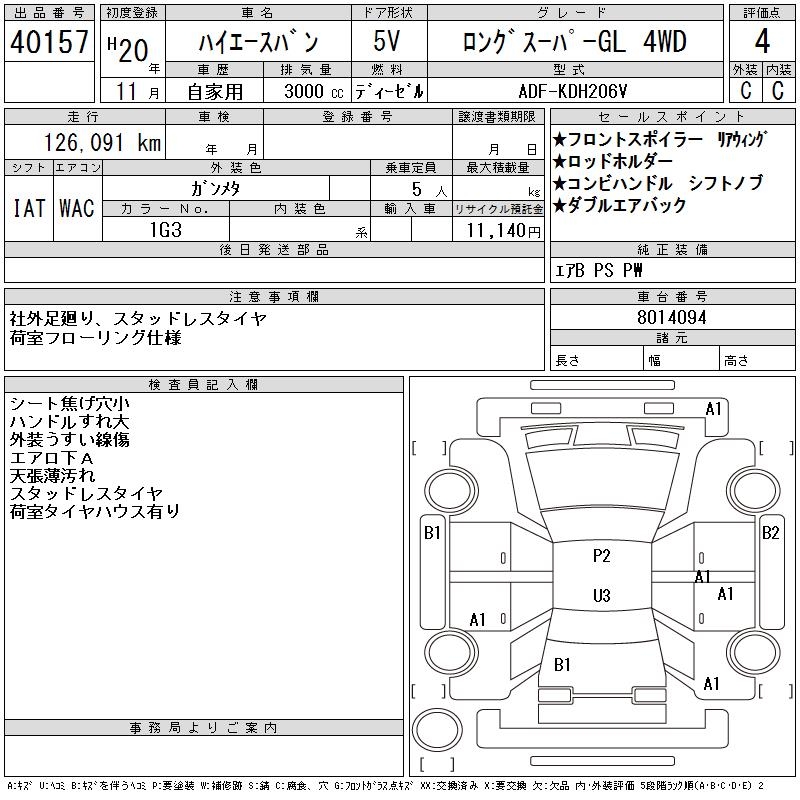Click inspector note エアロ下A
The image size is (800, 800).
click(52, 458)
